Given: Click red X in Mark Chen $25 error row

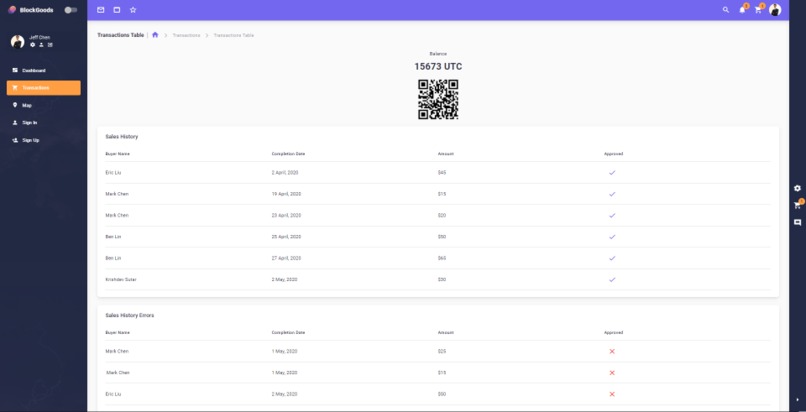Looking at the screenshot, I should 612,351.
